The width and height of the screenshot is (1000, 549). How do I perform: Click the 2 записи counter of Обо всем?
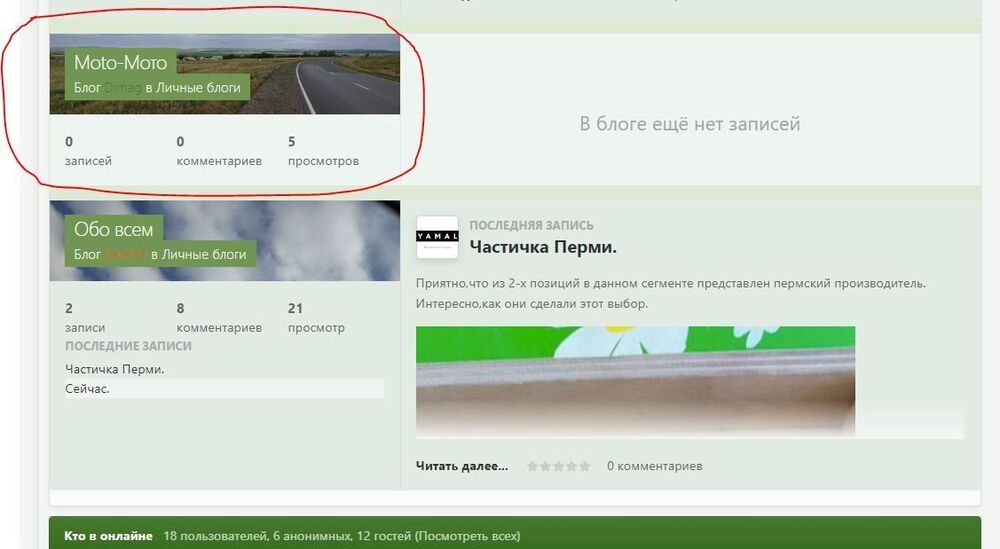pyautogui.click(x=85, y=318)
